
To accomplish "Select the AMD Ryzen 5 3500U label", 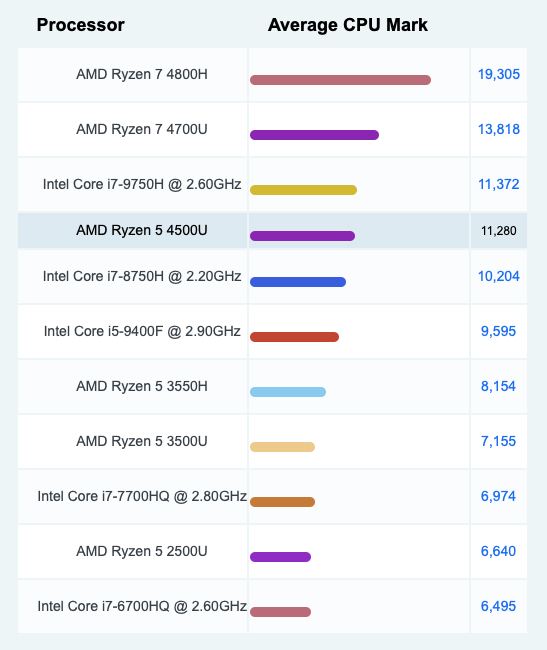I will [142, 441].
